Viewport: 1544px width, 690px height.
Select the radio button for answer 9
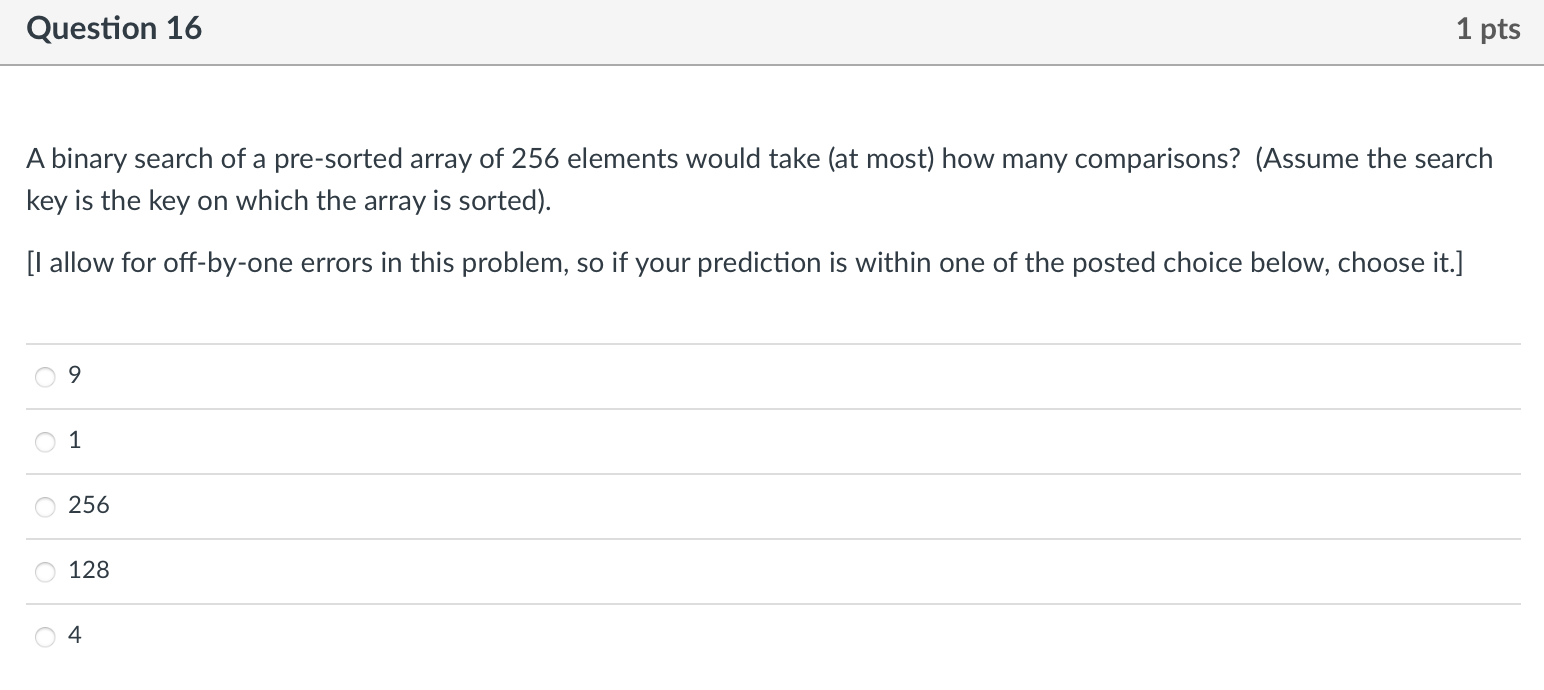point(44,377)
